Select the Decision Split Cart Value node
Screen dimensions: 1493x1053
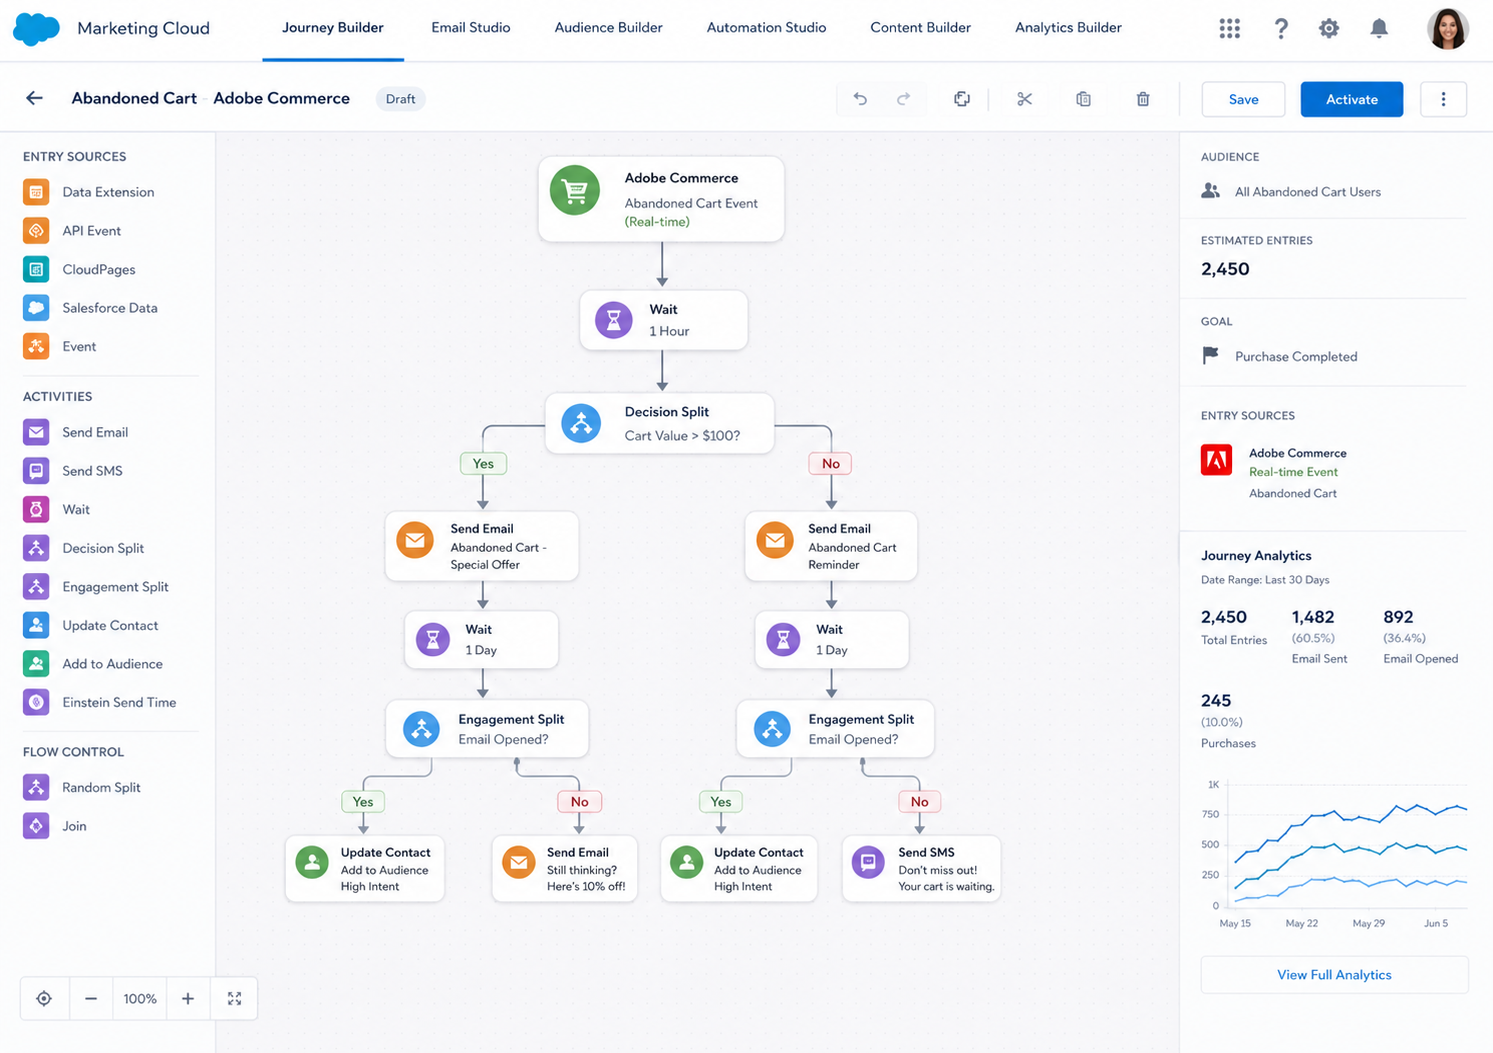pos(660,423)
